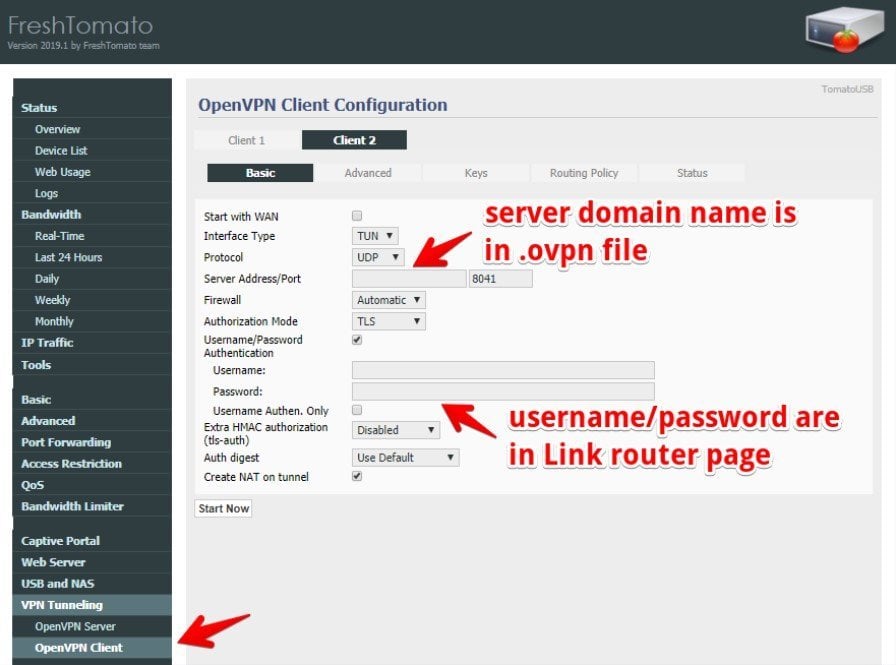Uncheck Username/Password Authentication checkbox
The image size is (896, 665).
(x=357, y=340)
